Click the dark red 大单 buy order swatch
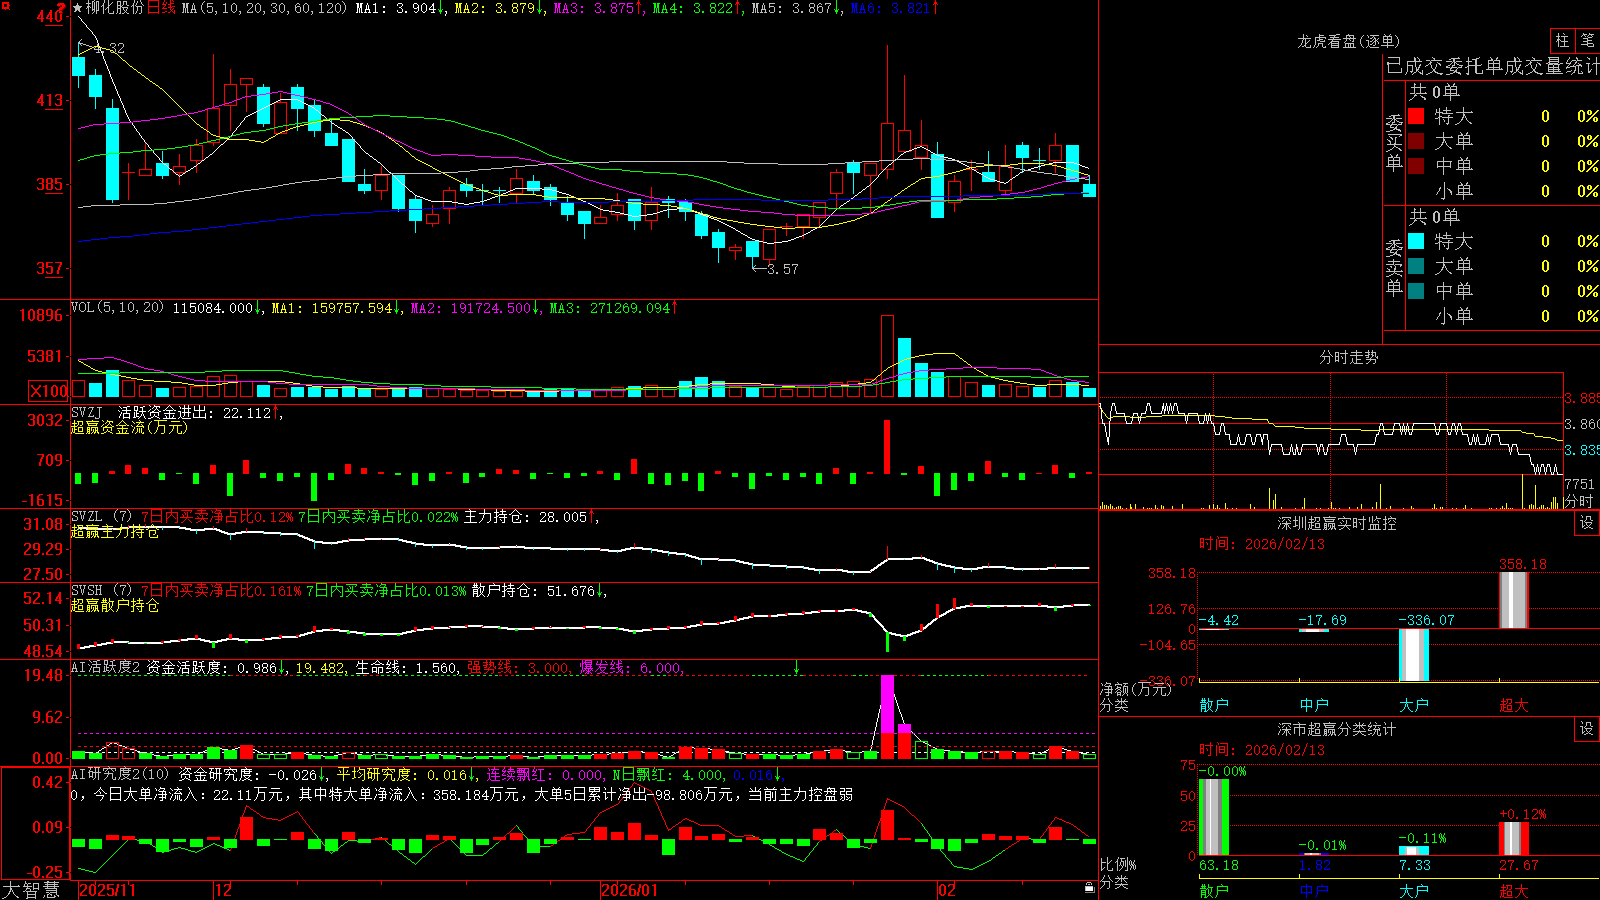 pos(1416,141)
